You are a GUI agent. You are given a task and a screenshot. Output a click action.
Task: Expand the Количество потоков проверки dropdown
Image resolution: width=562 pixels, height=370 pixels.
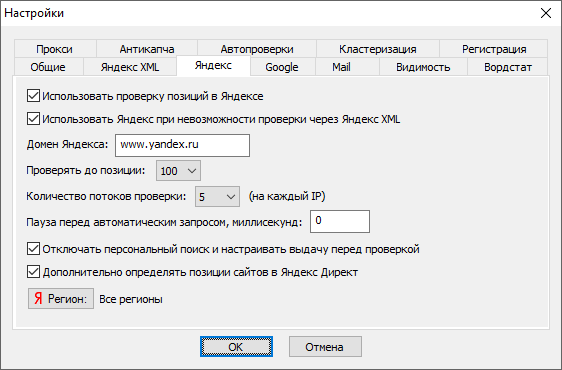[x=217, y=196]
